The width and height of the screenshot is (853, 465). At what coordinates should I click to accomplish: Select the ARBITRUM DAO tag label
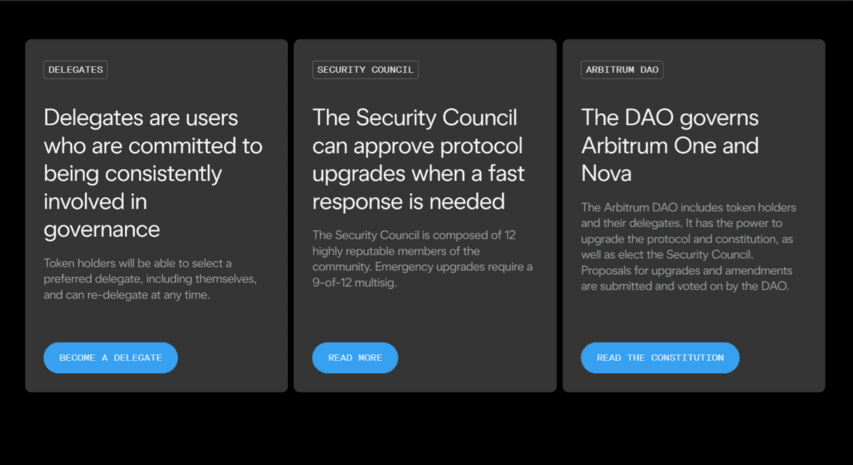(622, 70)
